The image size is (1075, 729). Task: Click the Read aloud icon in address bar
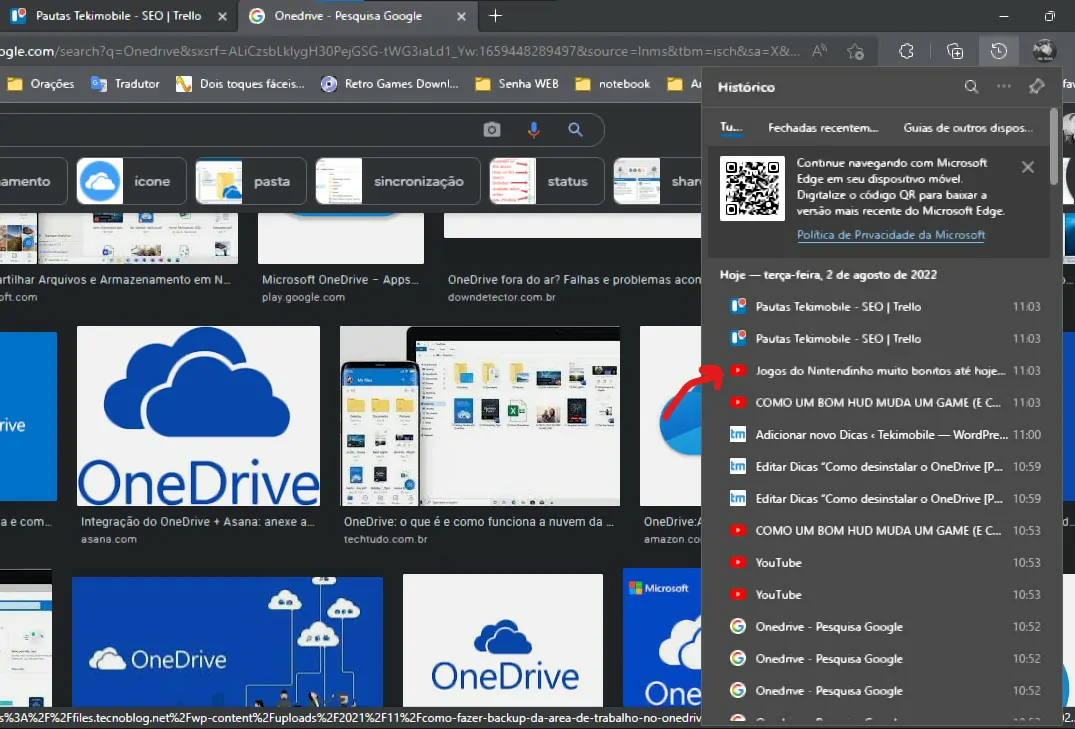point(819,51)
